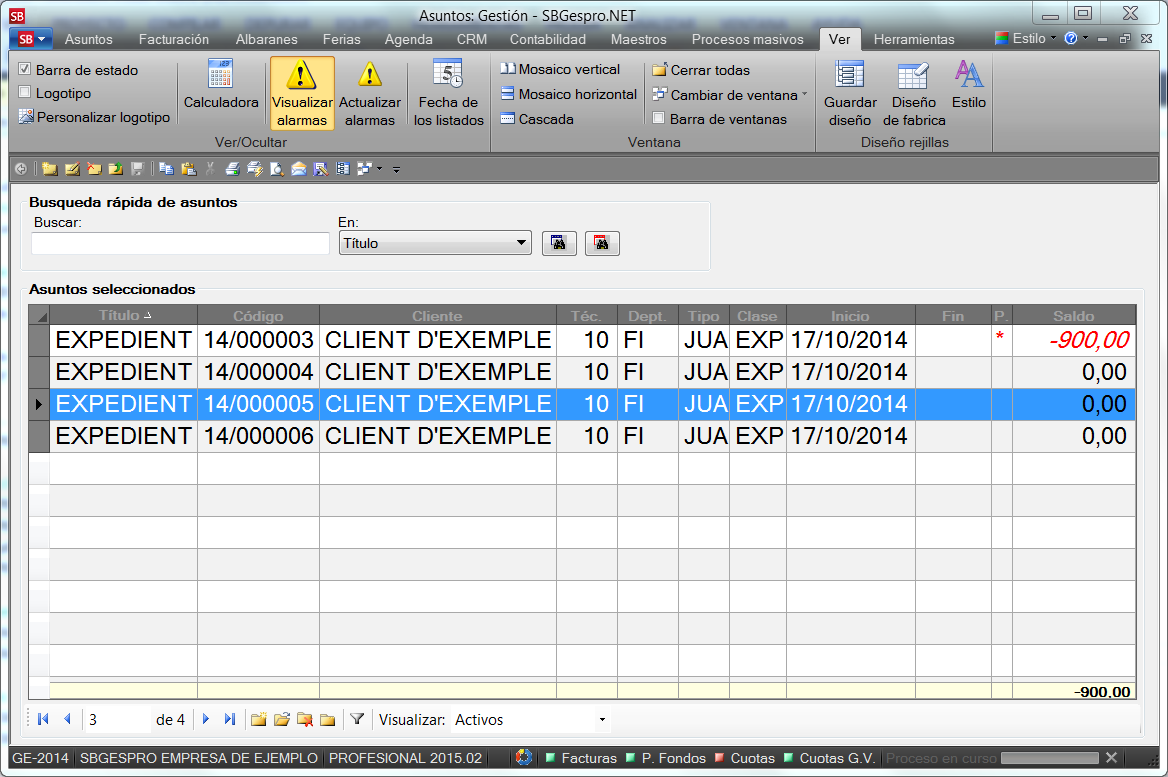Click the Buscar text field

coord(180,243)
